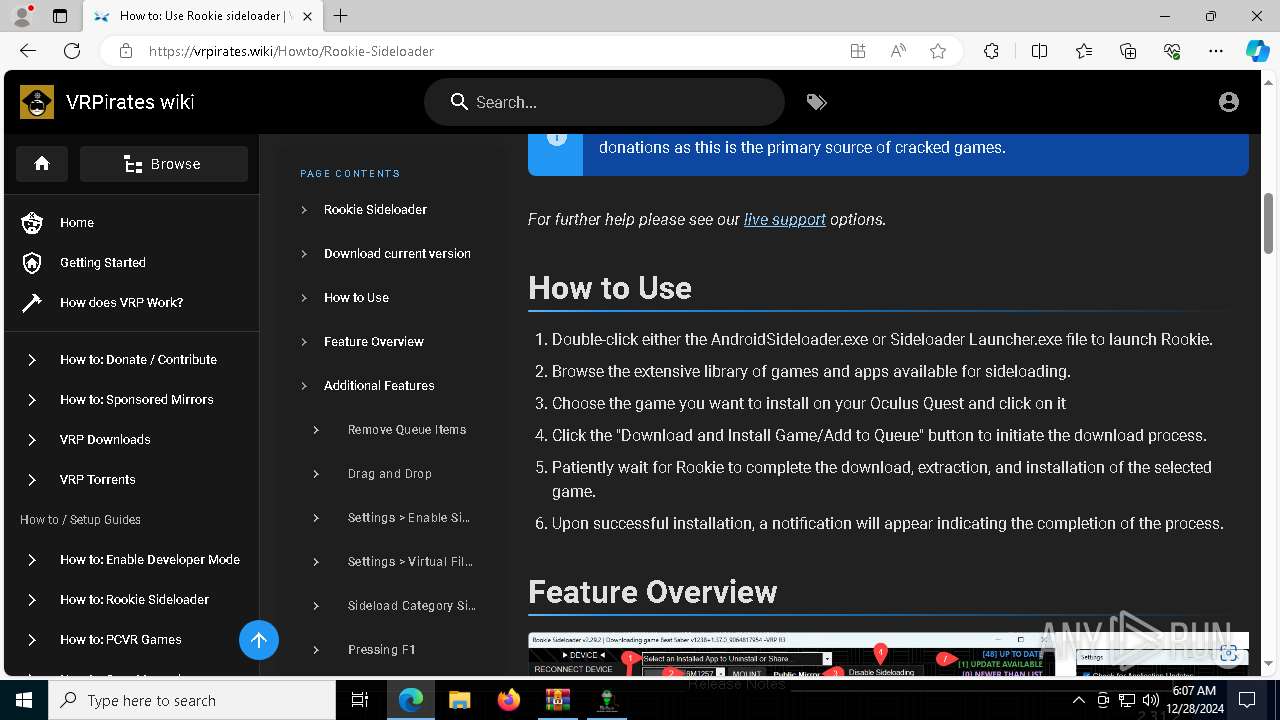Open Firefox from the taskbar

coord(508,700)
